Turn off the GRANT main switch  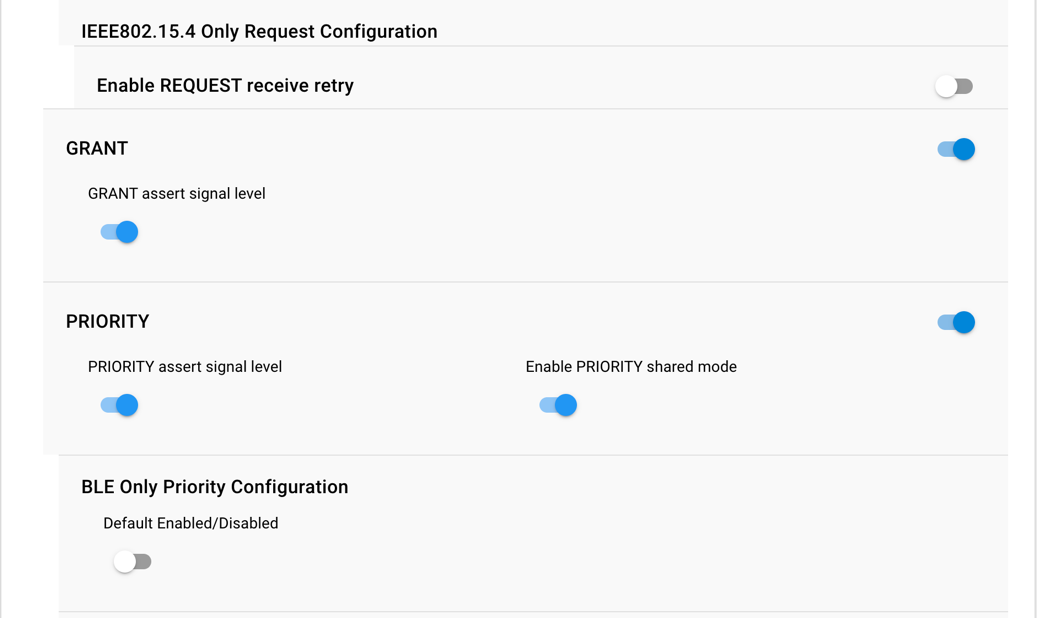(x=956, y=149)
